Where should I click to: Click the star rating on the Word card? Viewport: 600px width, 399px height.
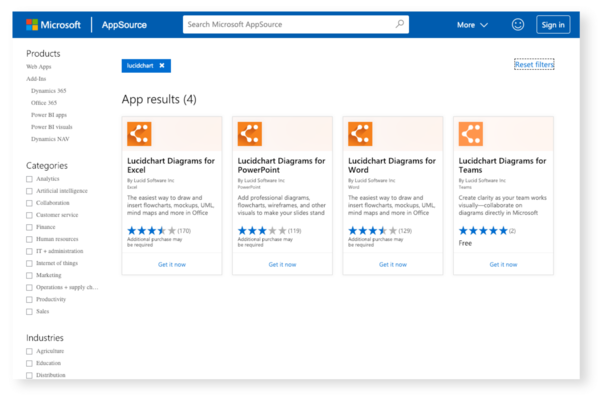(373, 231)
